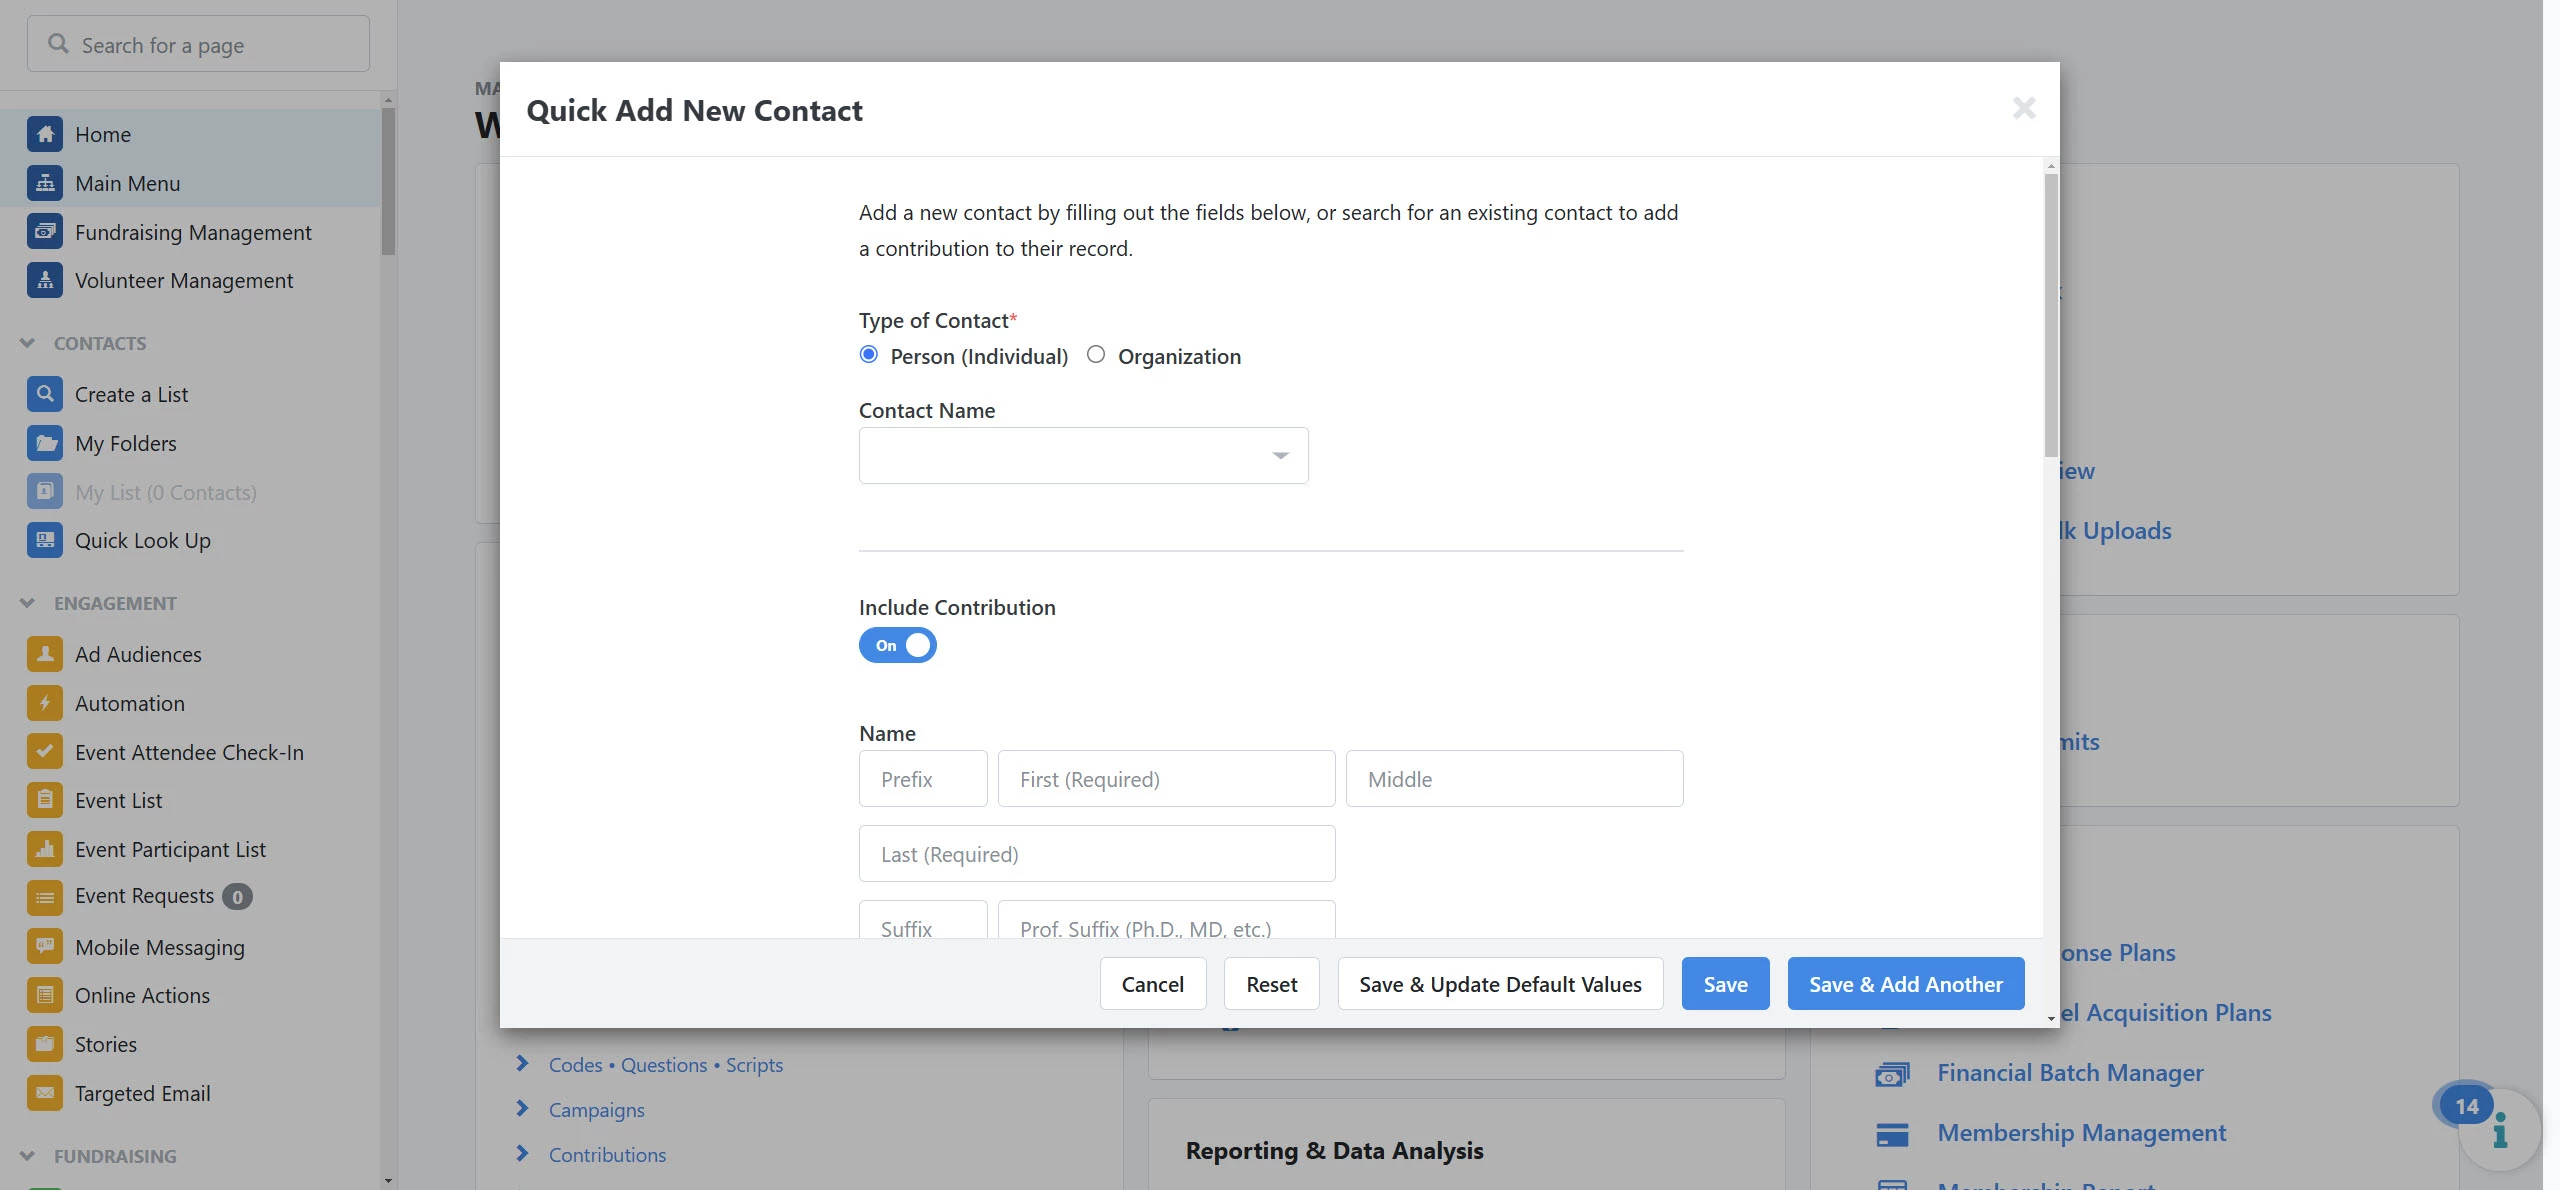Click Save & Add Another button
The image size is (2560, 1190).
coord(1905,984)
